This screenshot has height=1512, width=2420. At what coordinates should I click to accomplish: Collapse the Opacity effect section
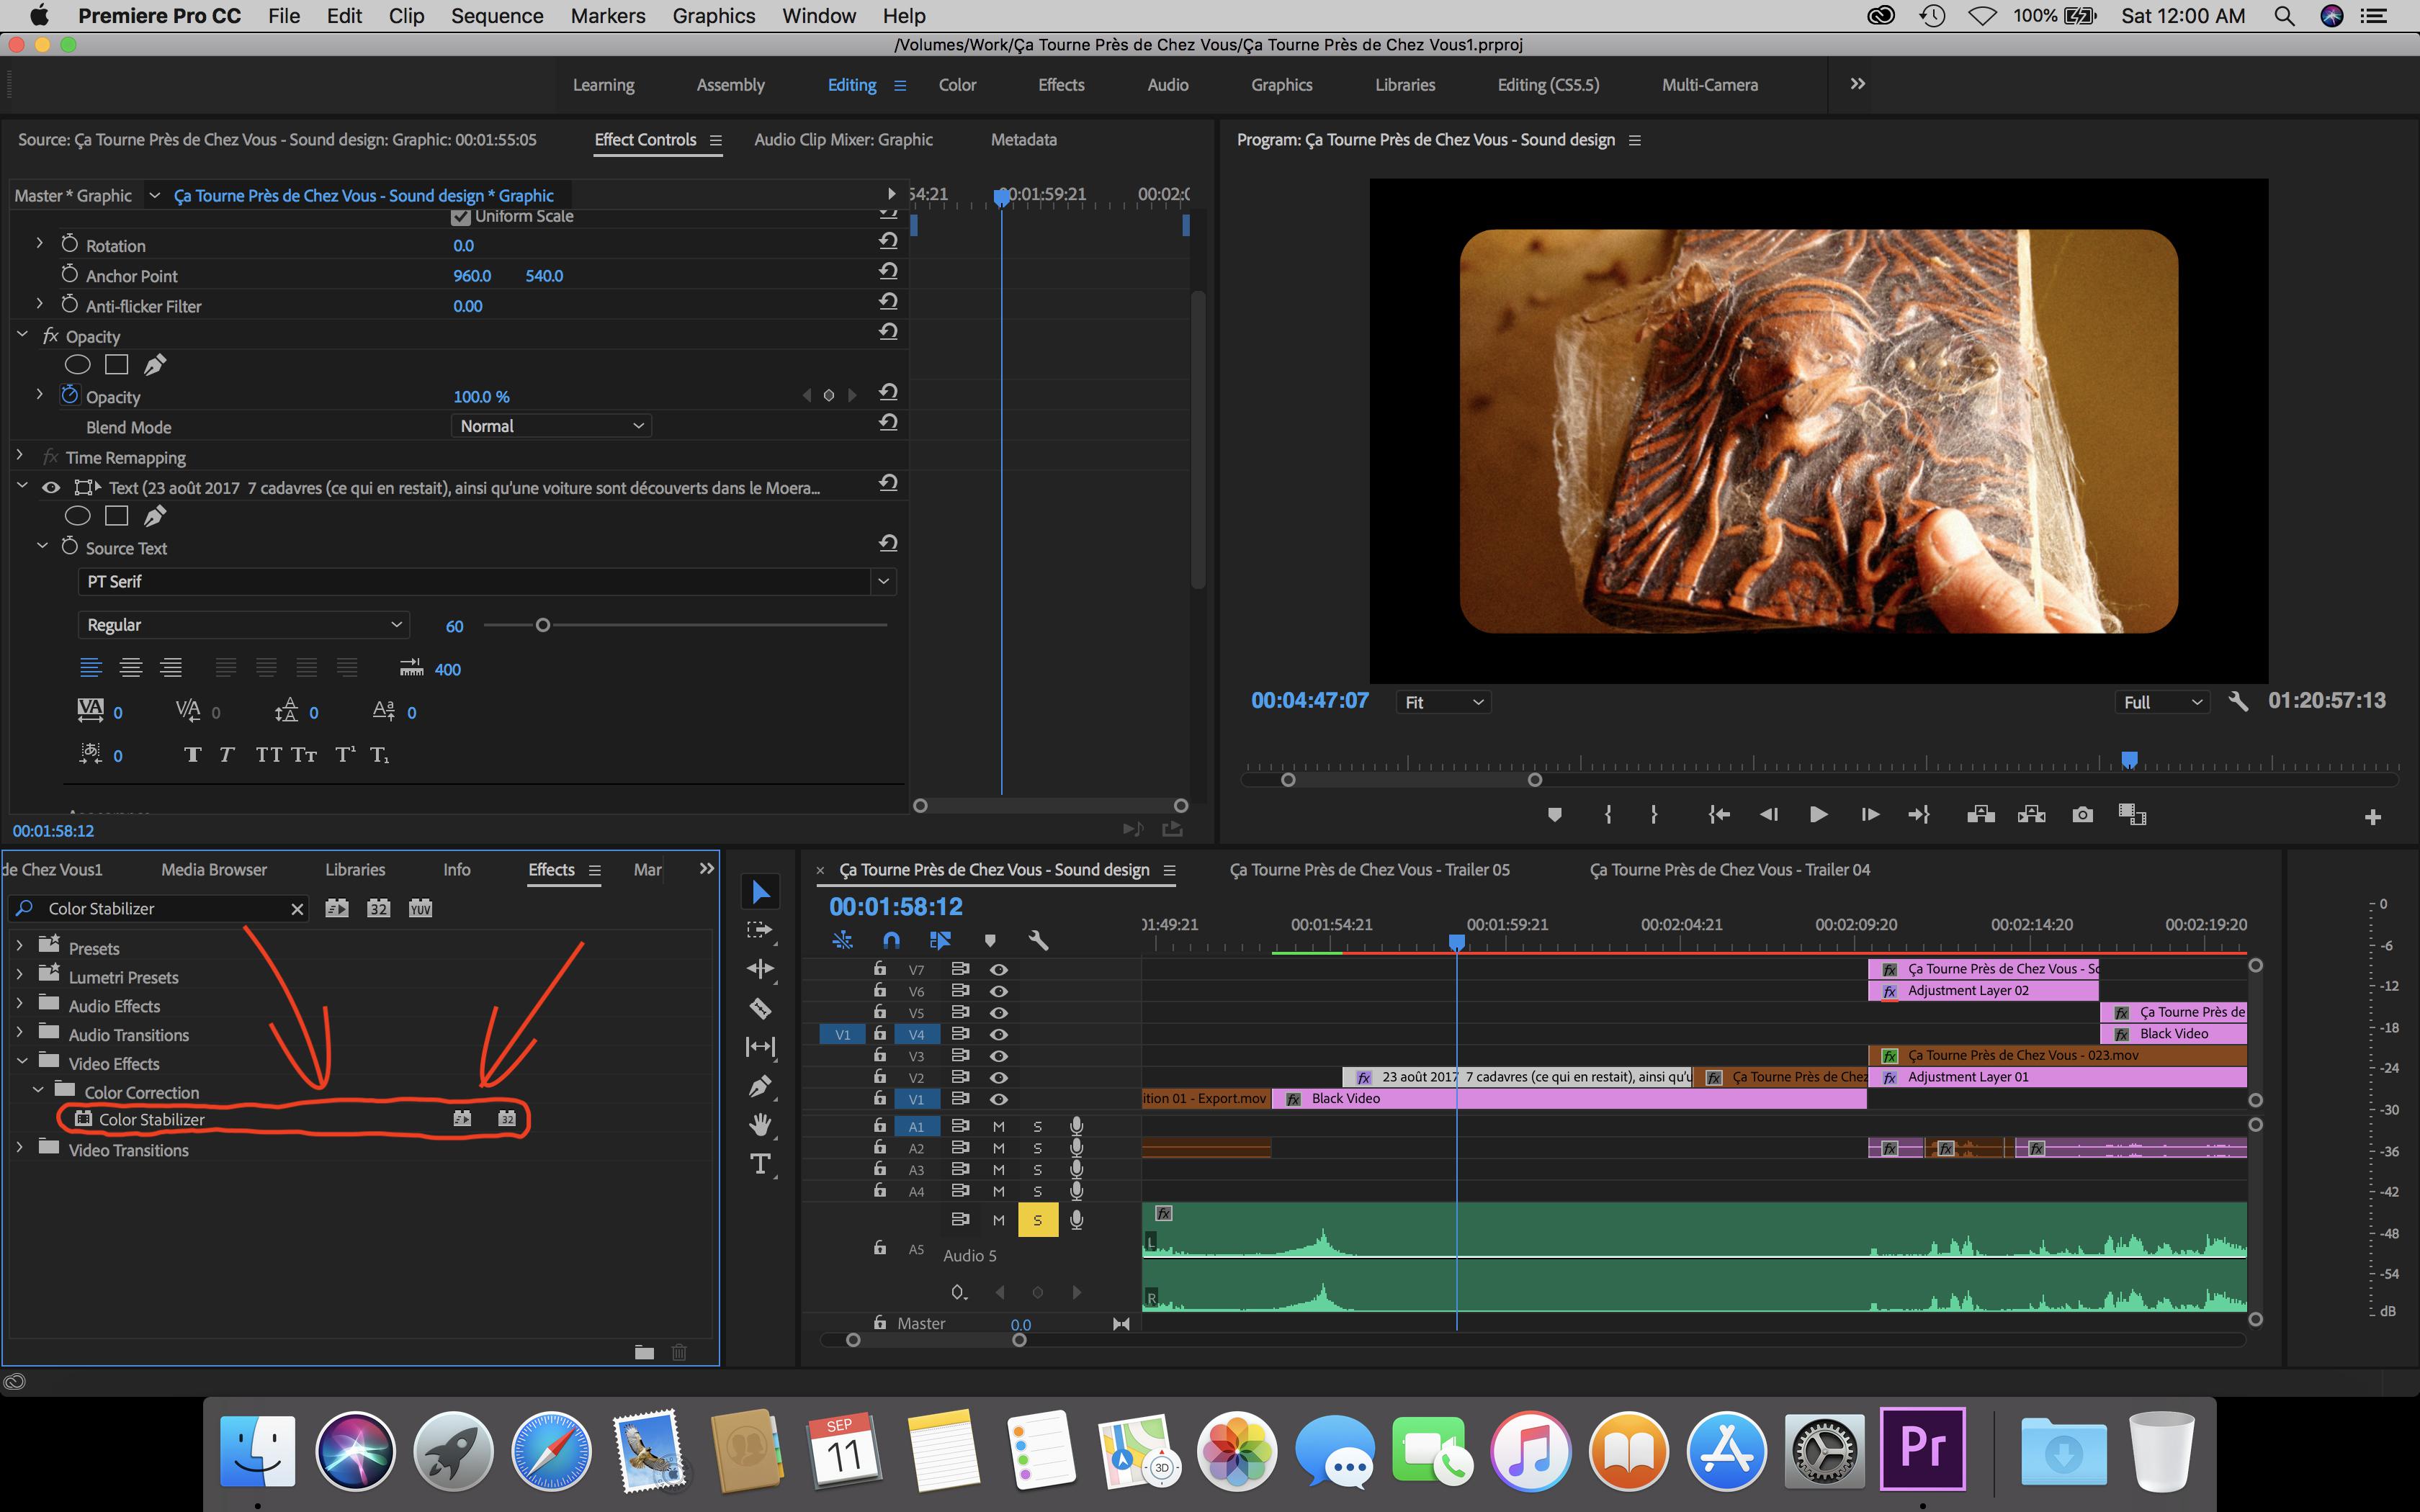tap(22, 336)
